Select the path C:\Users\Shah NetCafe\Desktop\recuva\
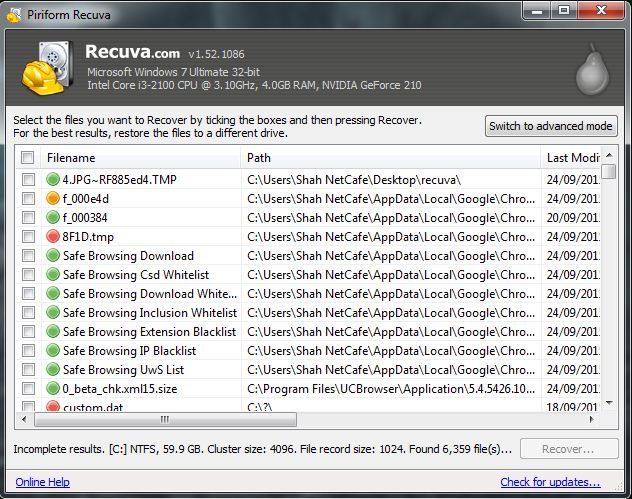 click(354, 179)
